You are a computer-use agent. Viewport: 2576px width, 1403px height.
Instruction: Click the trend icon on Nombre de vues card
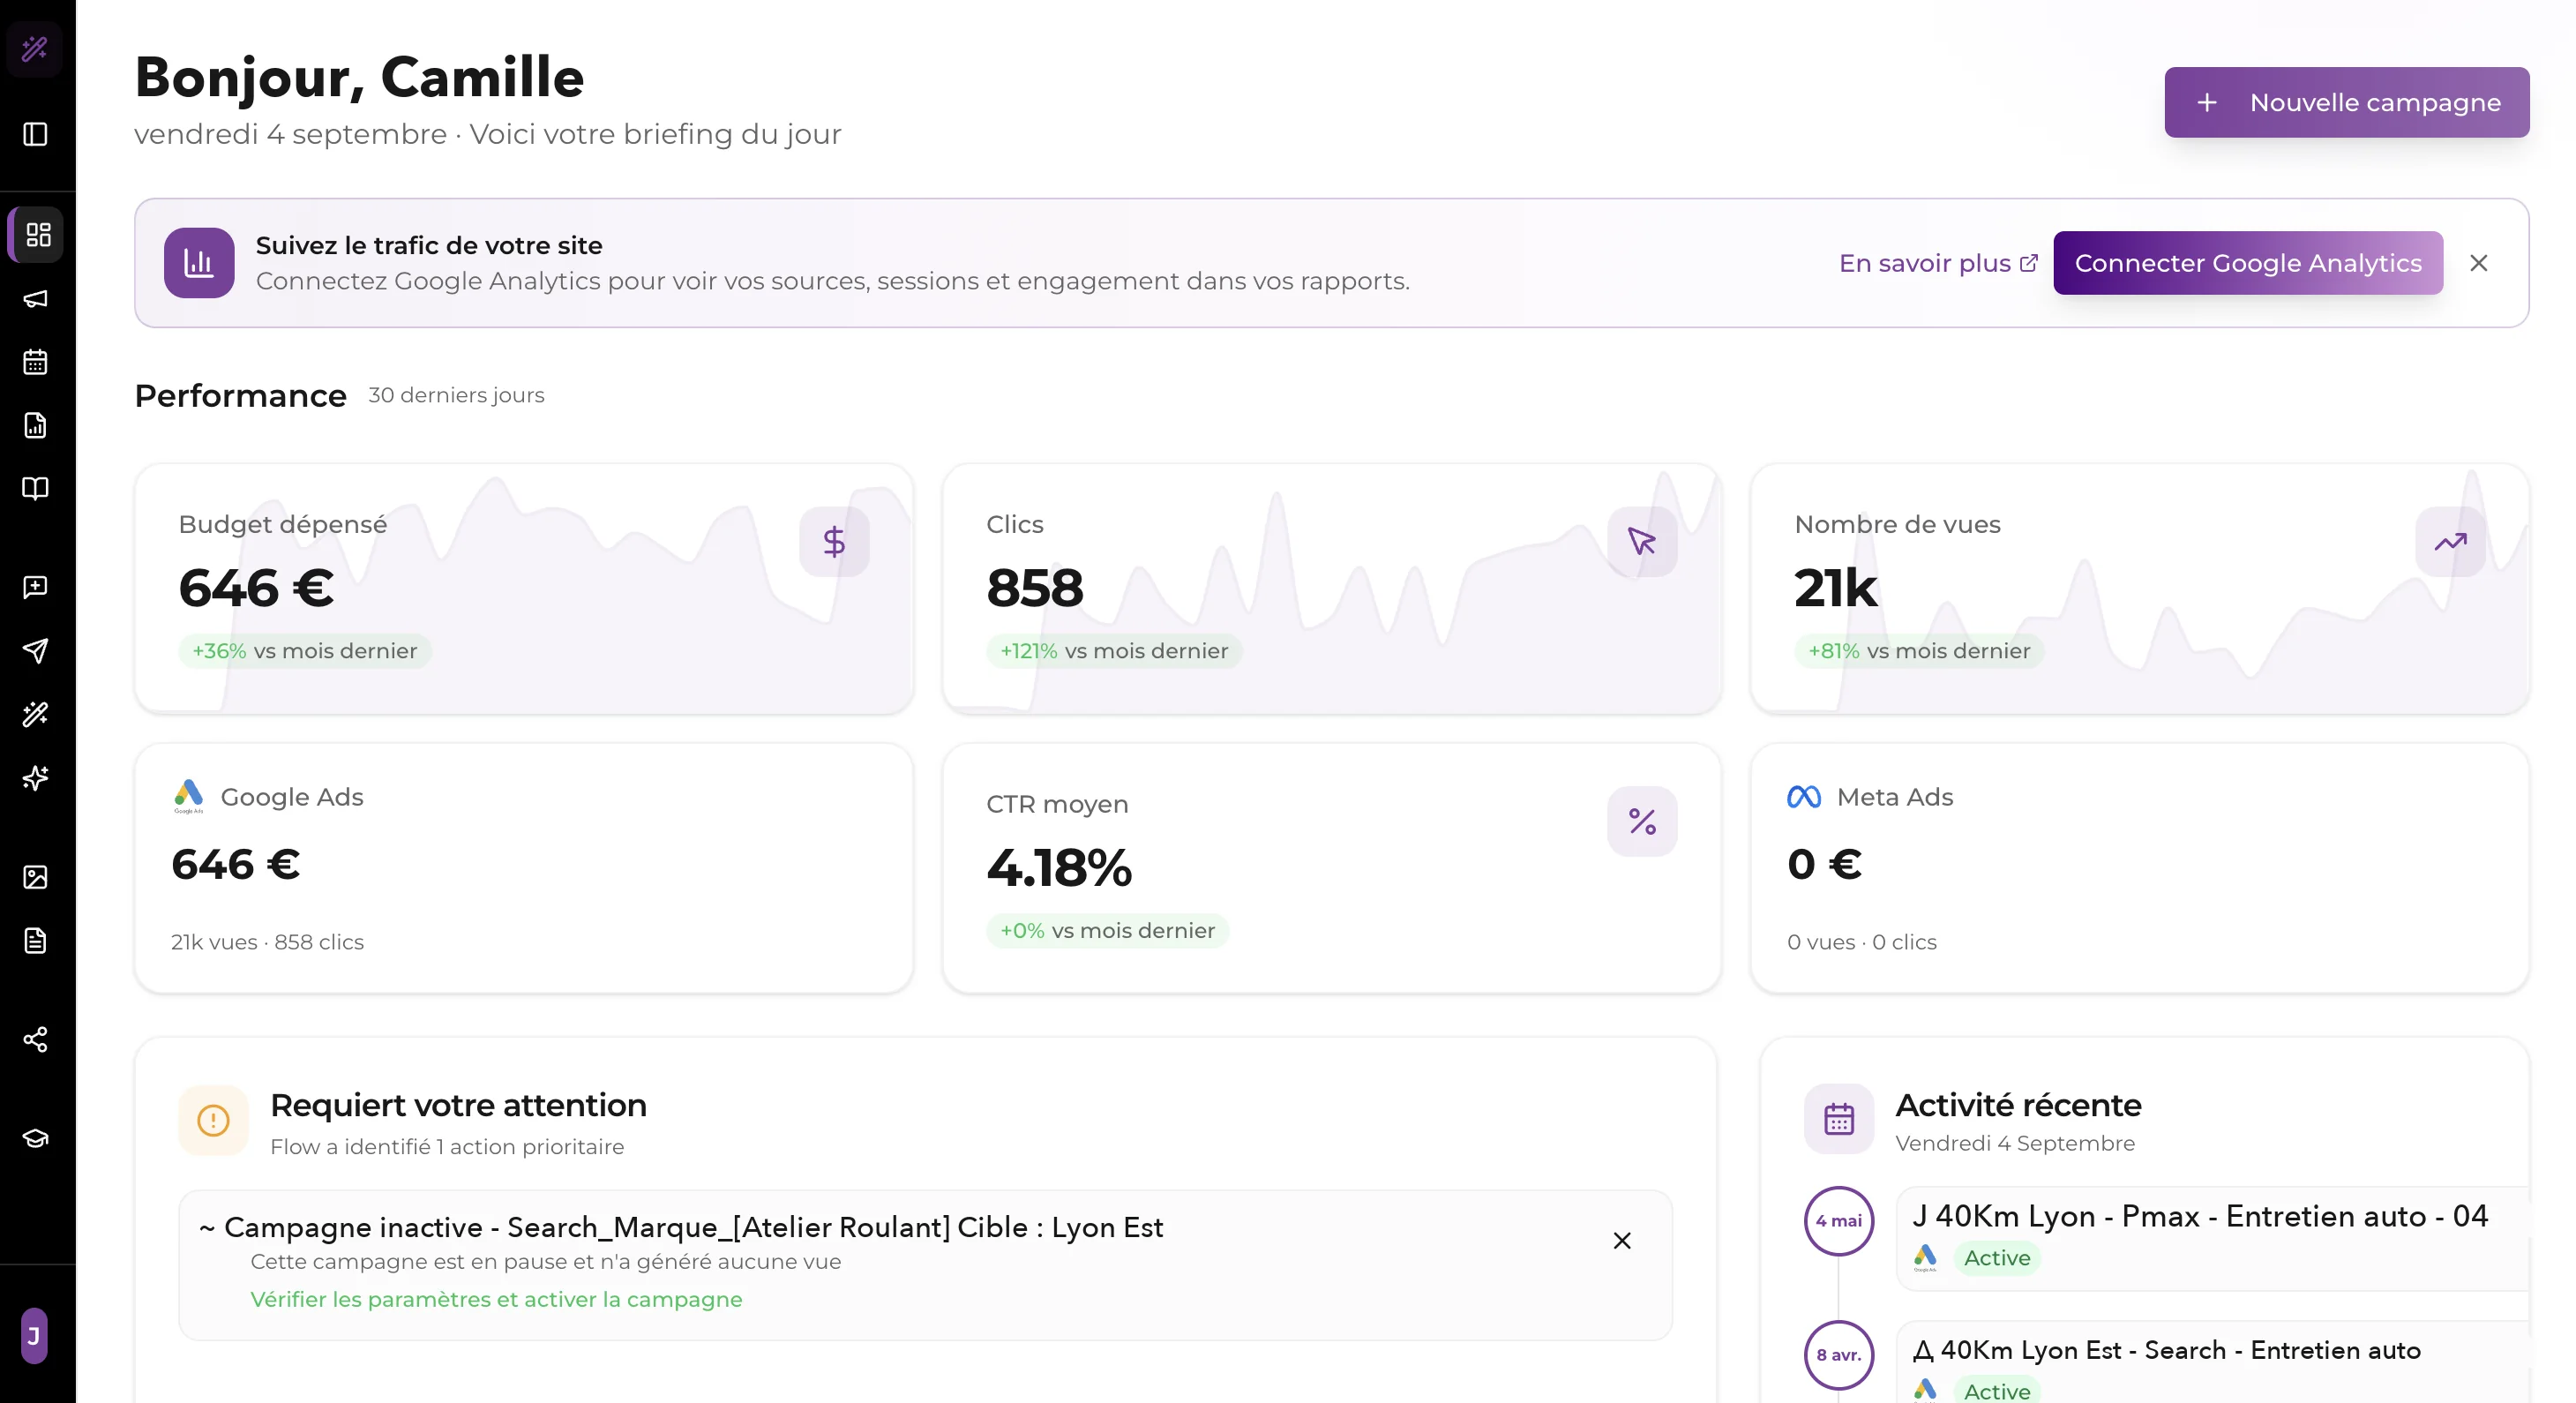point(2450,542)
